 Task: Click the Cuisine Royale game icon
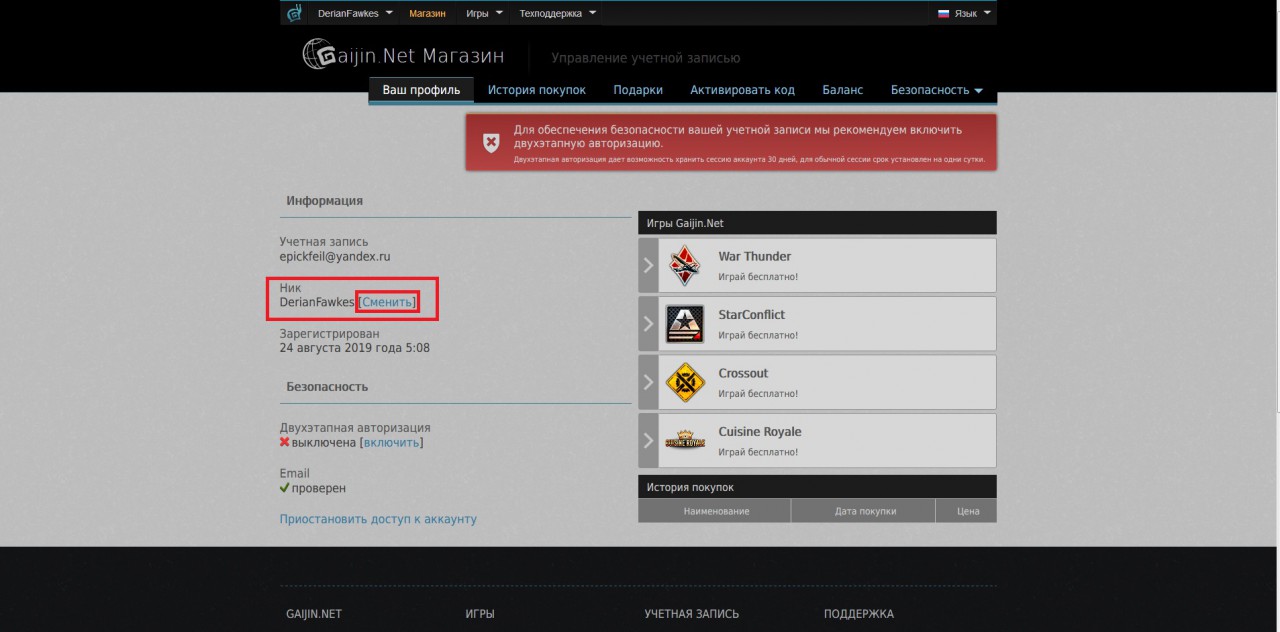click(x=685, y=441)
